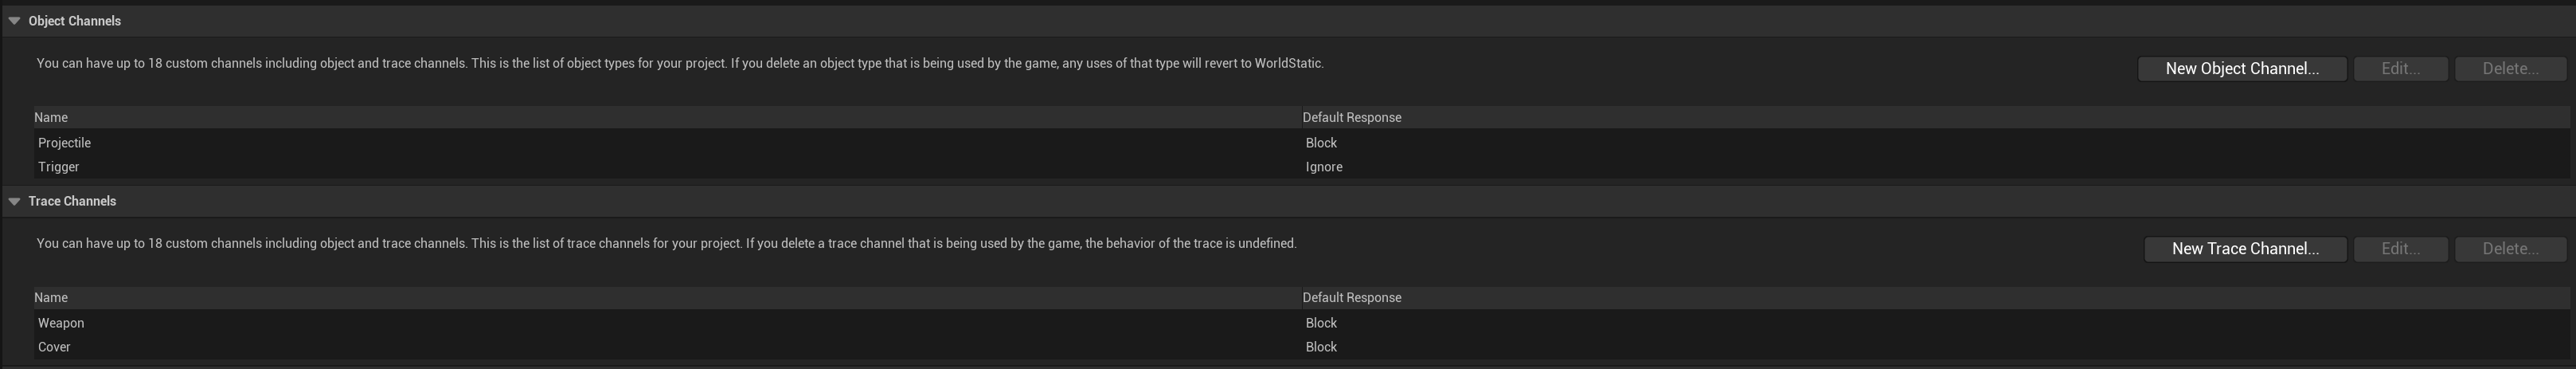Viewport: 2576px width, 369px height.
Task: Click Default Response header in Trace Channels
Action: (1351, 298)
